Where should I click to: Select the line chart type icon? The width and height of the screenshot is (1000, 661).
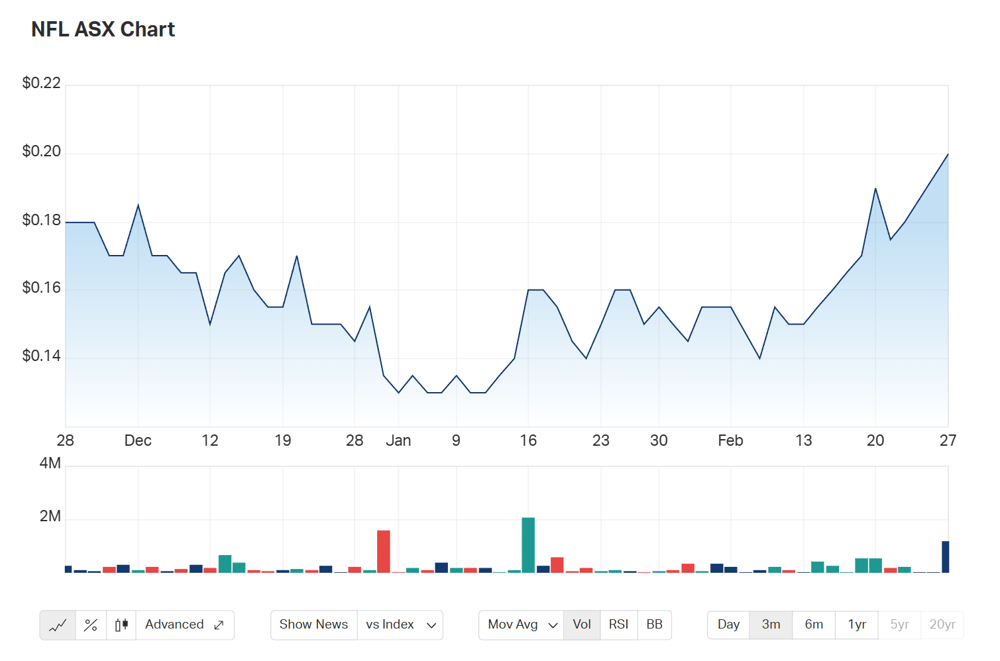pos(58,625)
